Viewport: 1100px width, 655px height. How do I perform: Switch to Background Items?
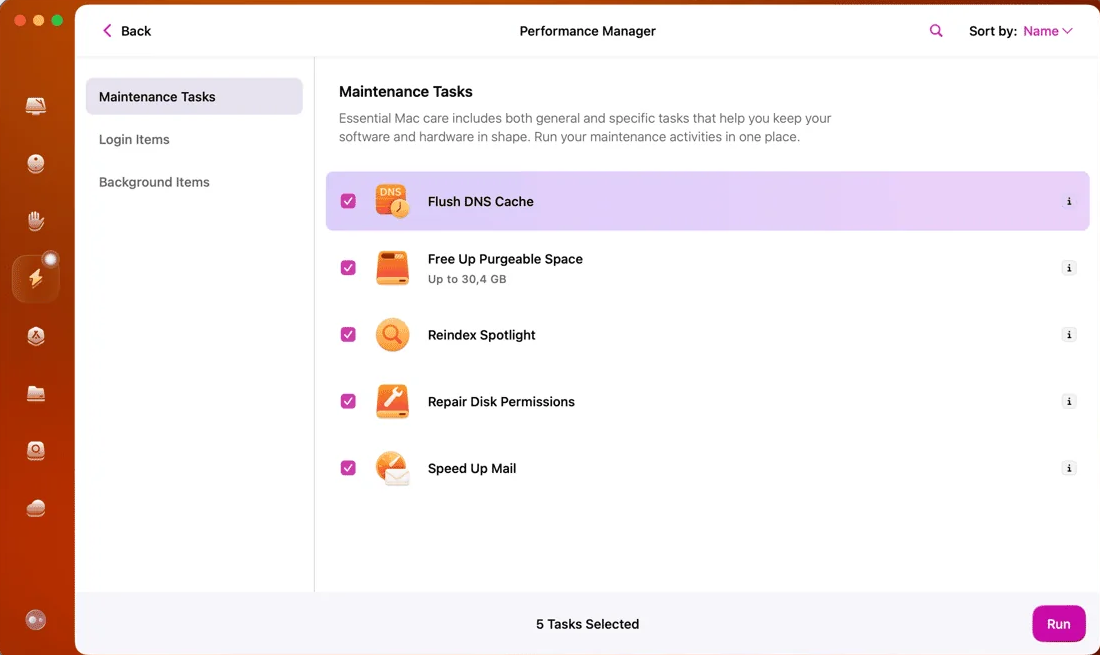click(154, 182)
